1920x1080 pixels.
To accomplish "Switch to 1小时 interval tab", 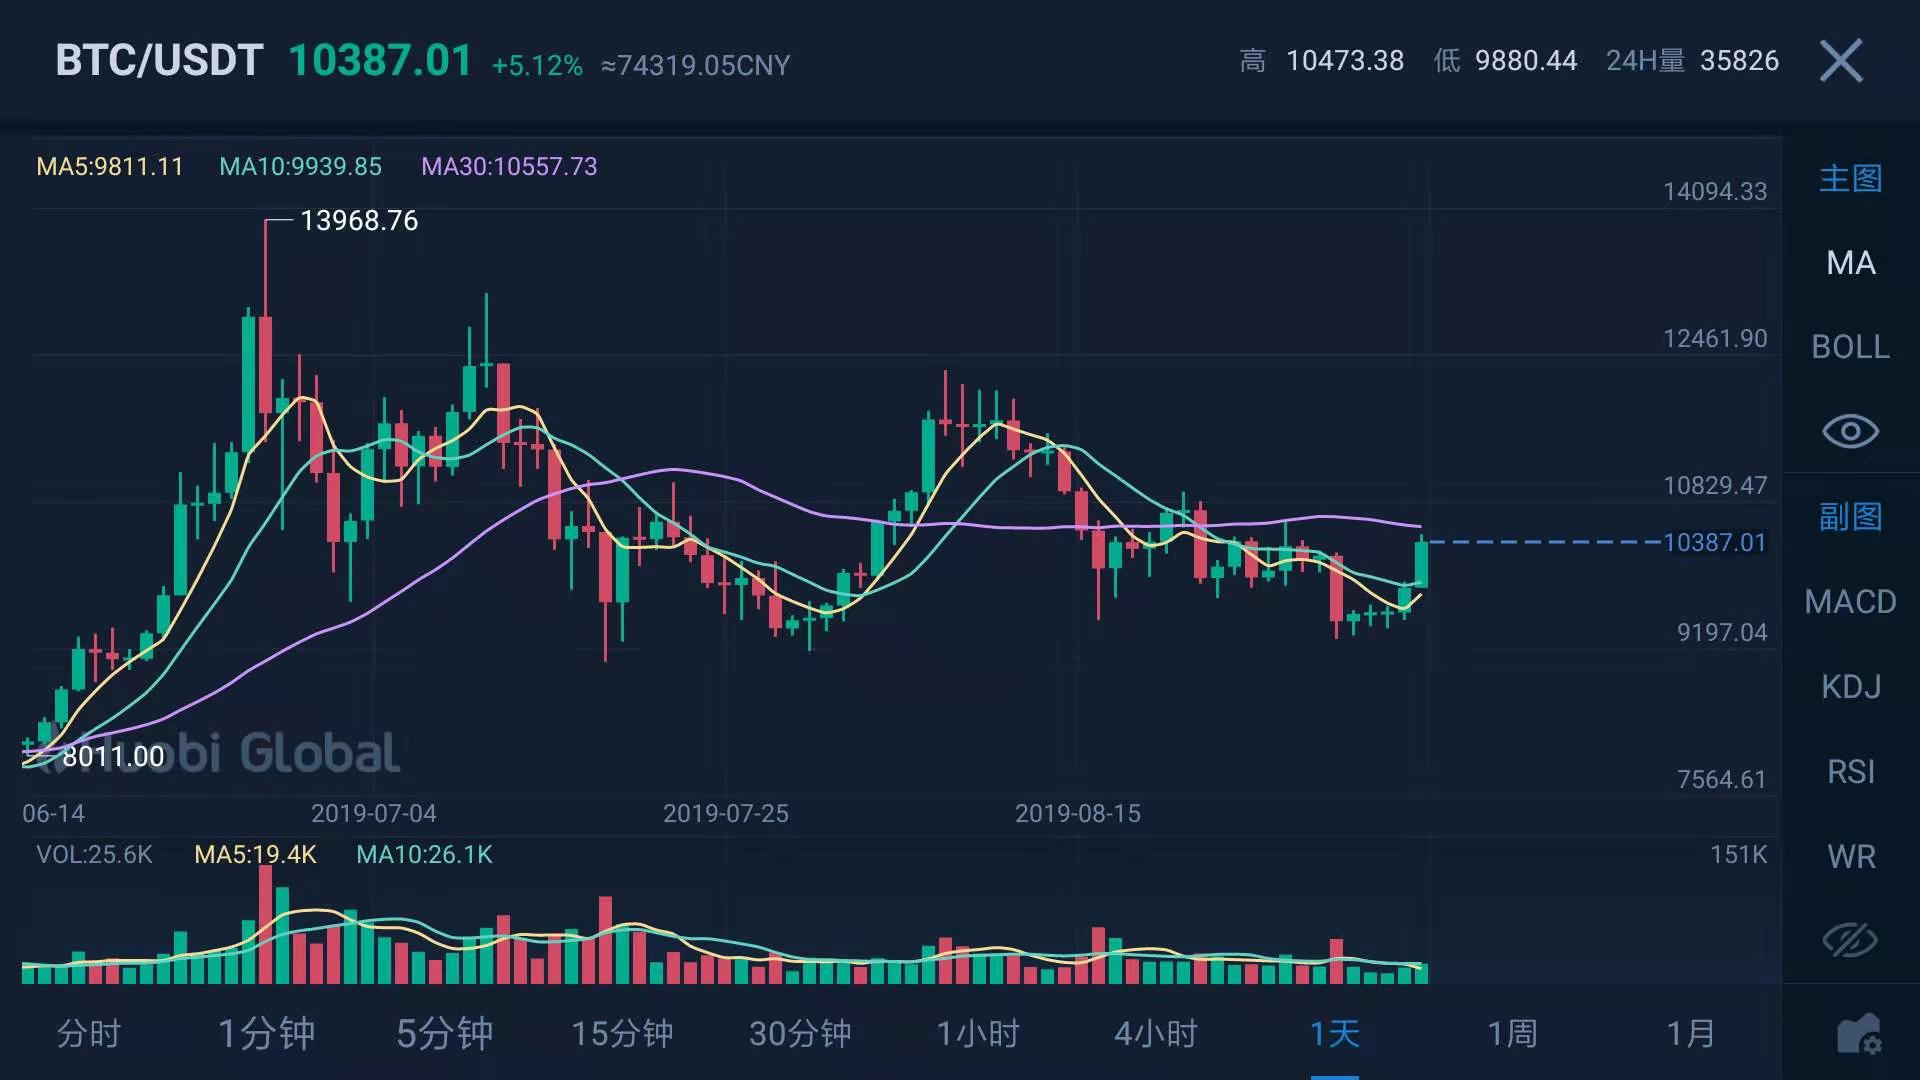I will click(978, 1034).
